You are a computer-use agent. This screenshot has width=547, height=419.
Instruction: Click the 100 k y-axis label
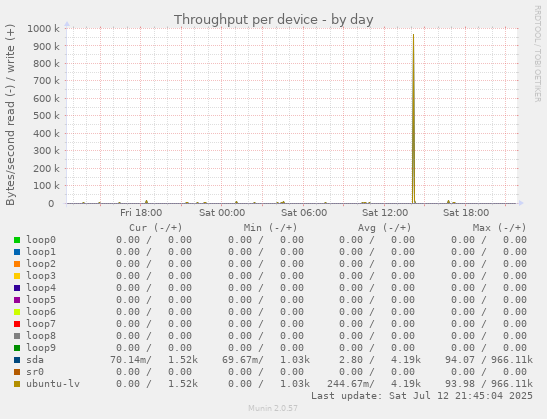coord(46,186)
